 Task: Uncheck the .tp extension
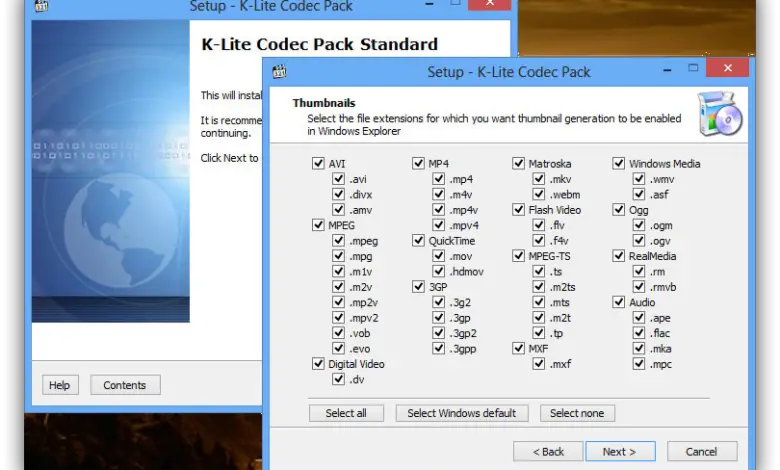coord(539,333)
